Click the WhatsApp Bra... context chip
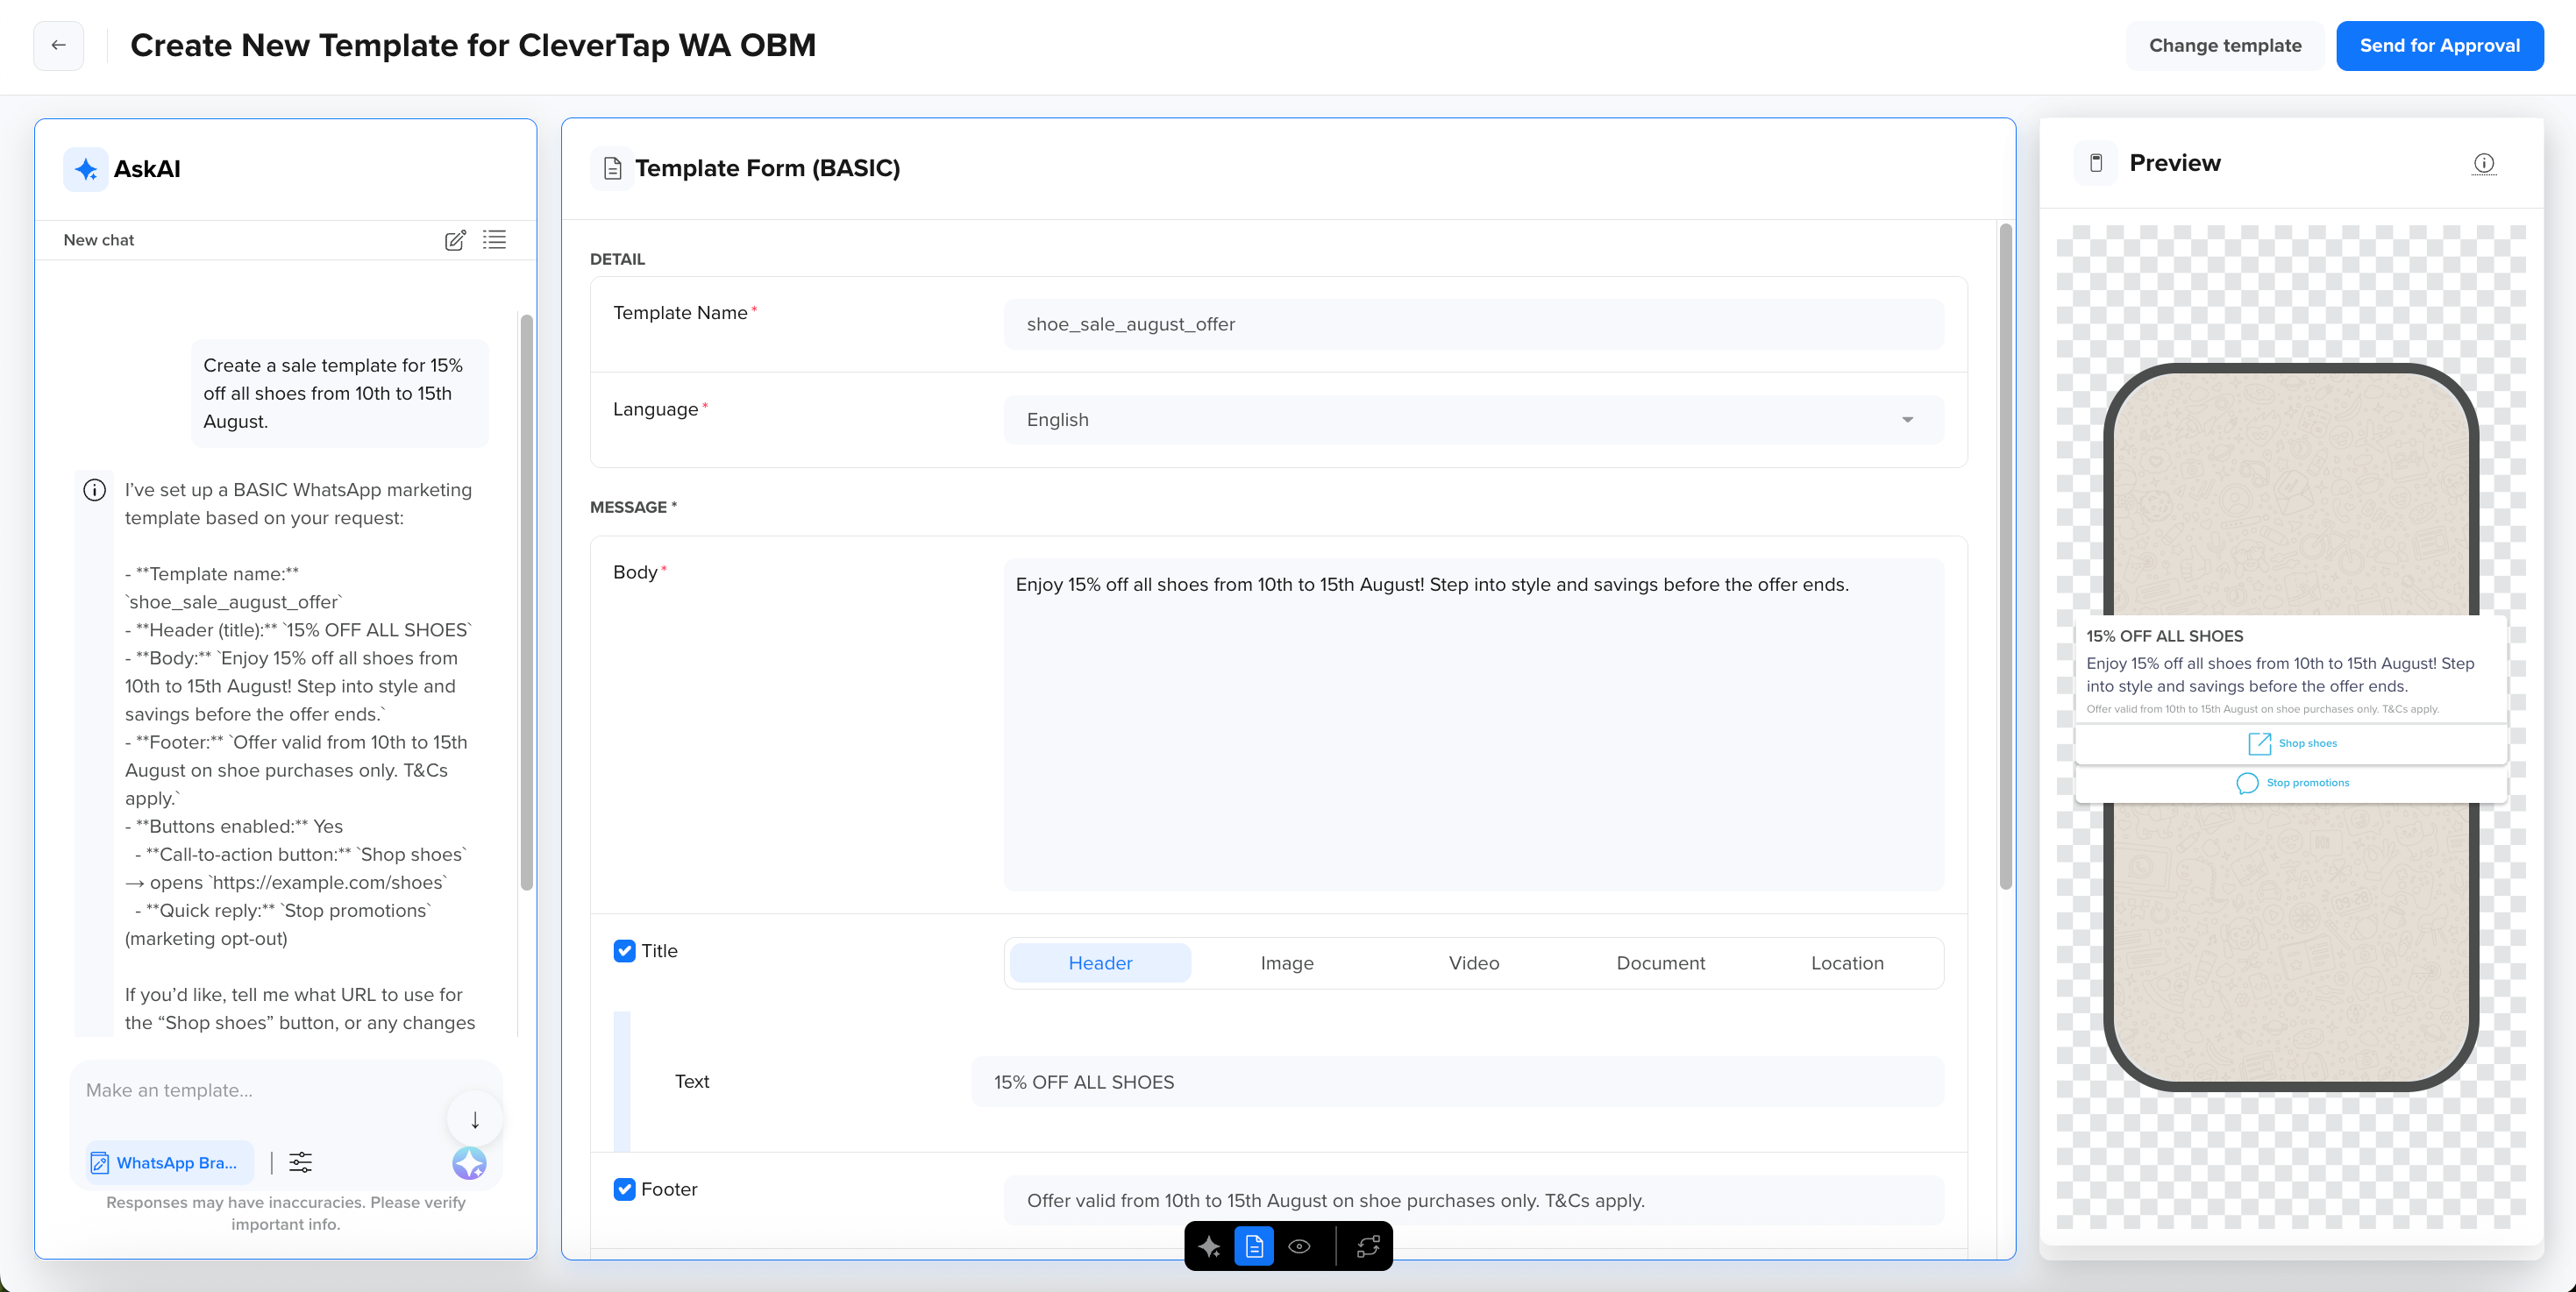 169,1163
